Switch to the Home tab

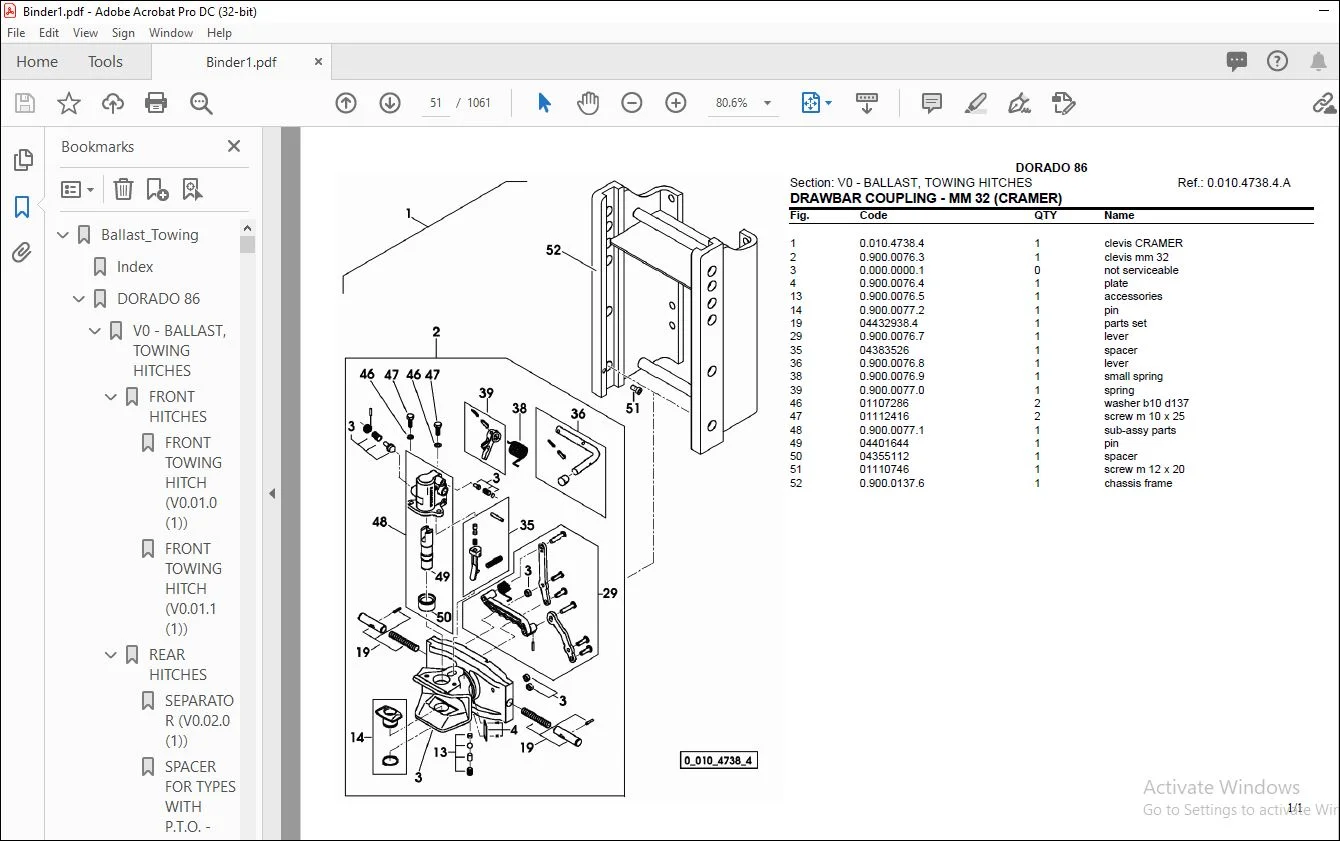point(37,62)
